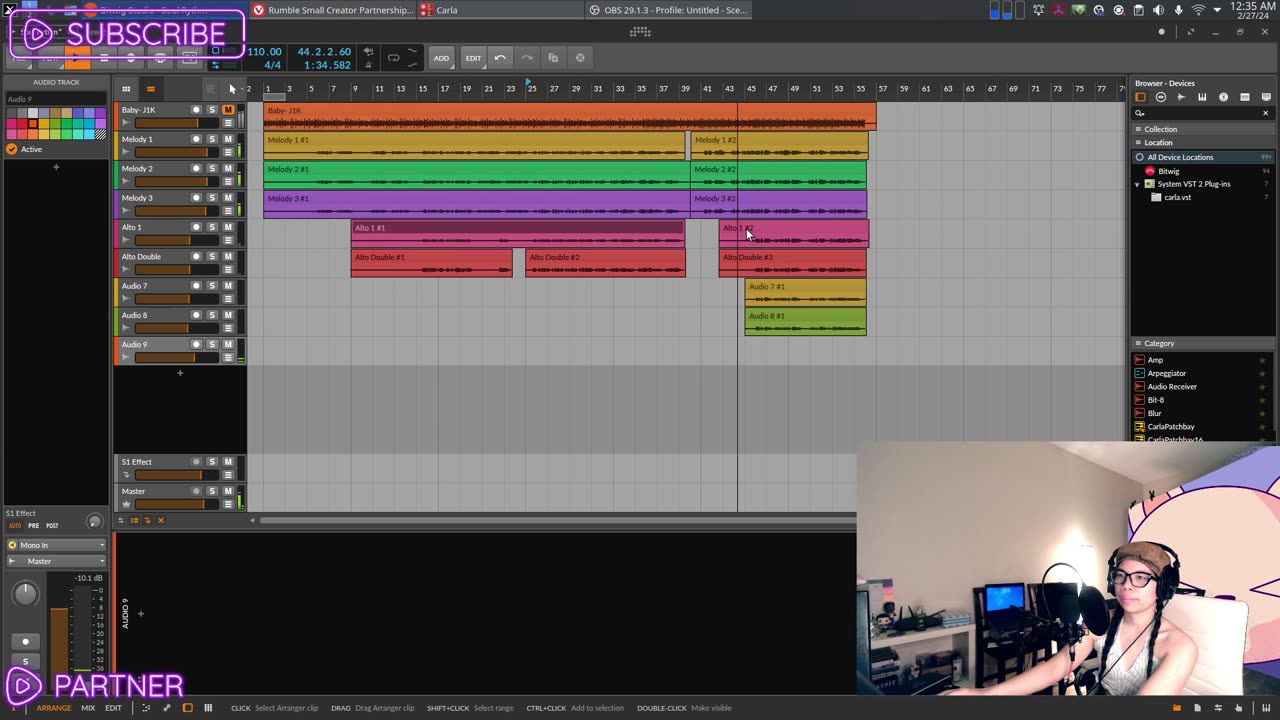Click the orange X icon below Master track
Viewport: 1280px width, 720px height.
160,520
